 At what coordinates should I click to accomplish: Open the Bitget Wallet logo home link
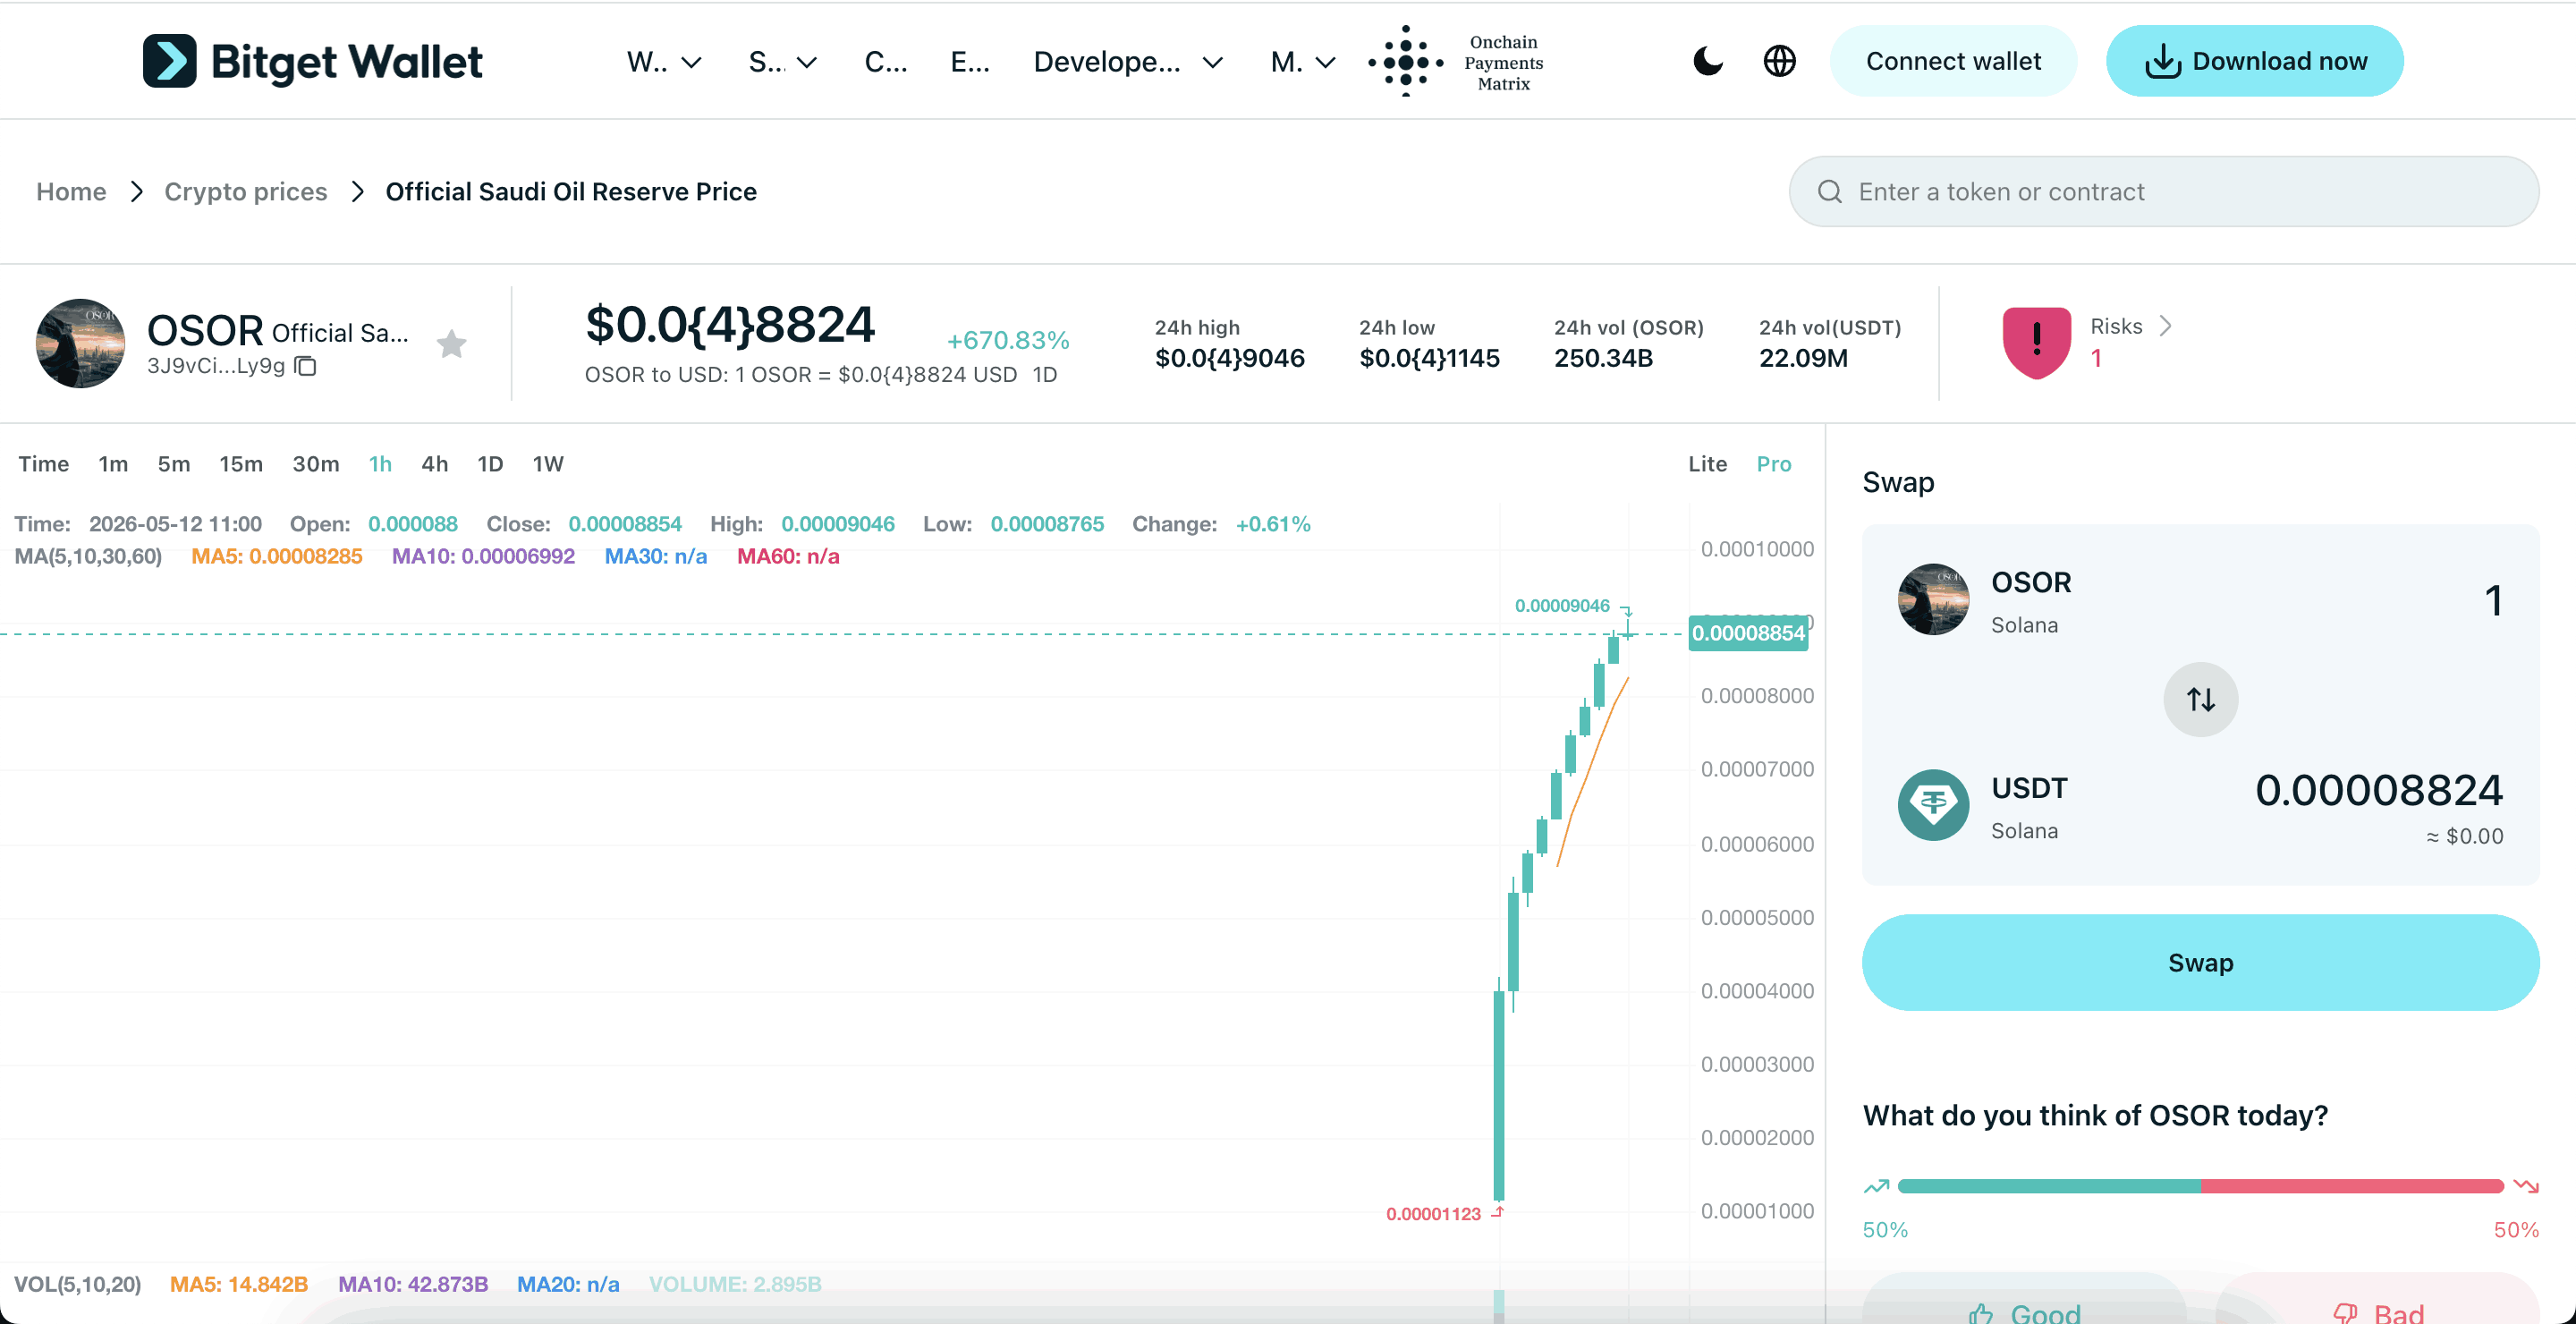click(312, 61)
